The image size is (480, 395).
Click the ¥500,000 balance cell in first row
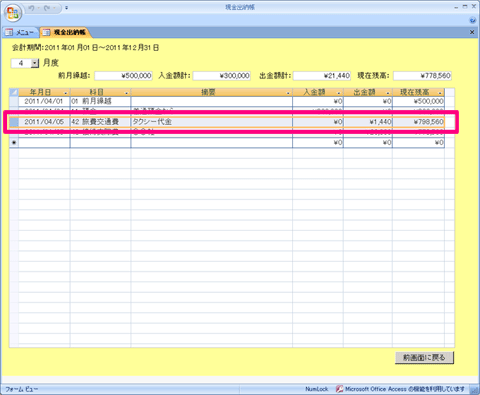[418, 101]
